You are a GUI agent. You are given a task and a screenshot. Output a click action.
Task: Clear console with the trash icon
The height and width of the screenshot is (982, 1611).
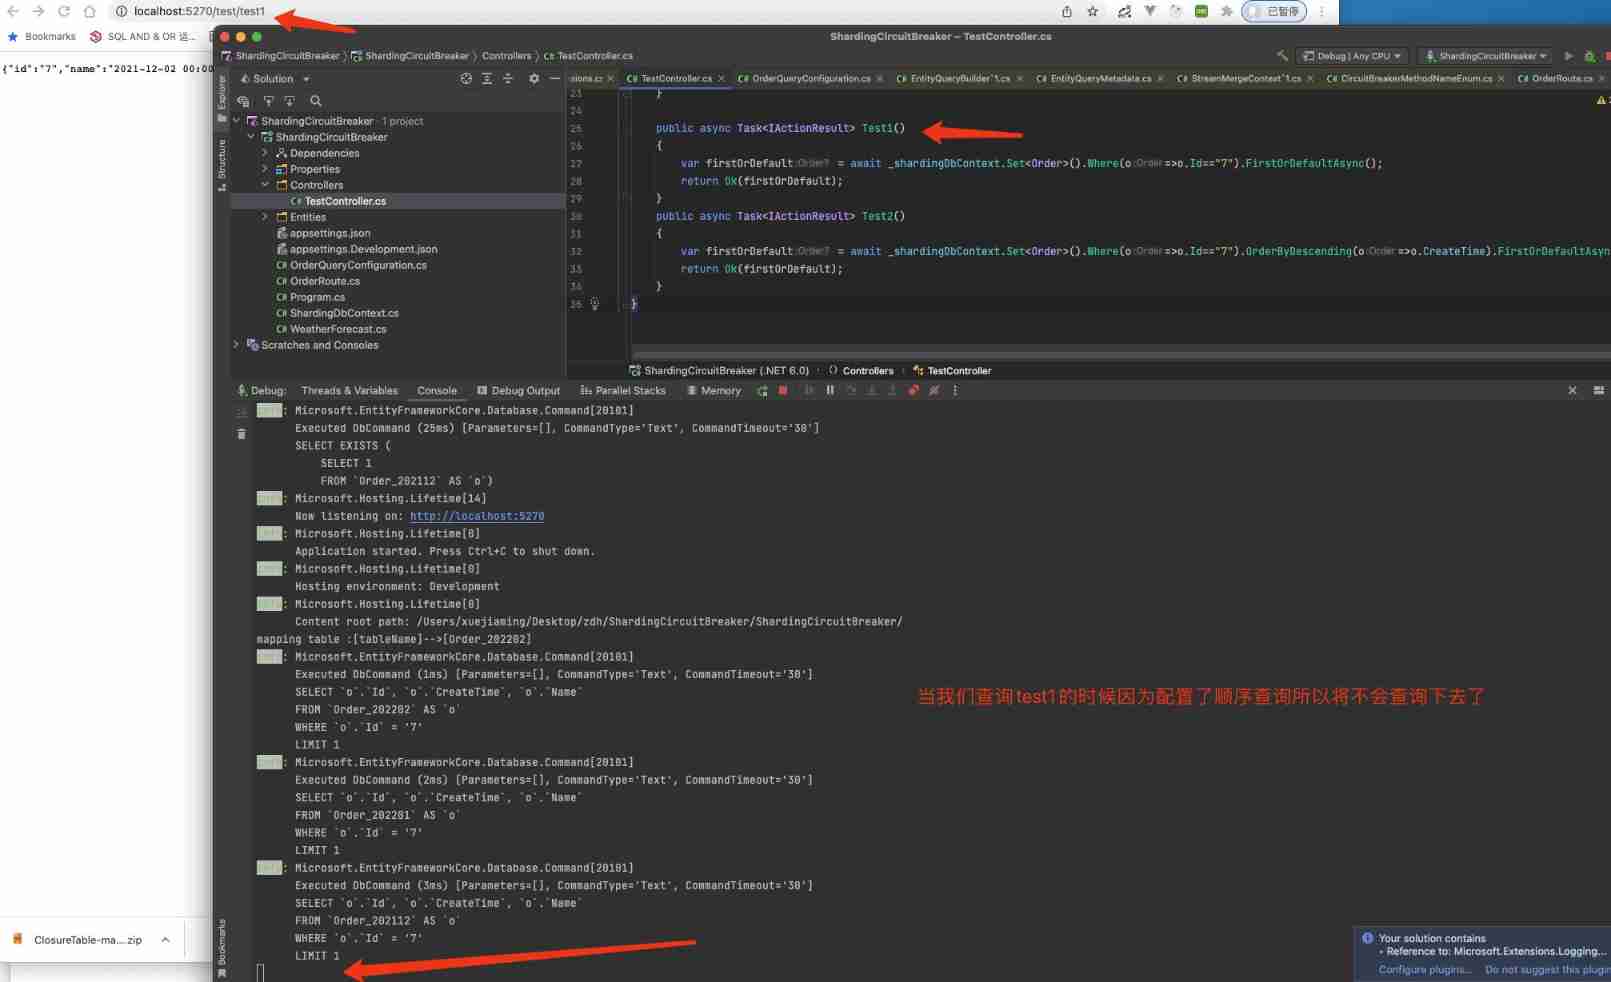[241, 434]
